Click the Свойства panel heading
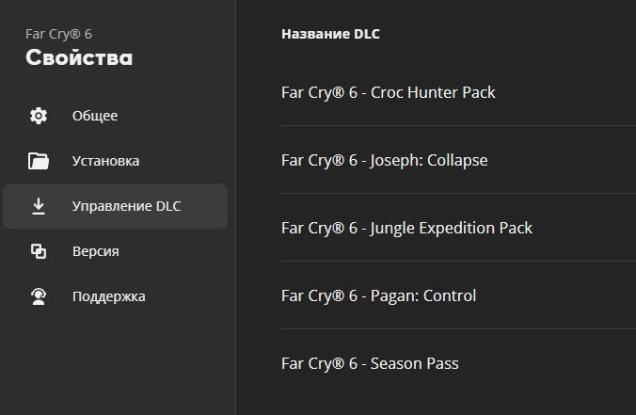This screenshot has height=415, width=636. tap(79, 58)
